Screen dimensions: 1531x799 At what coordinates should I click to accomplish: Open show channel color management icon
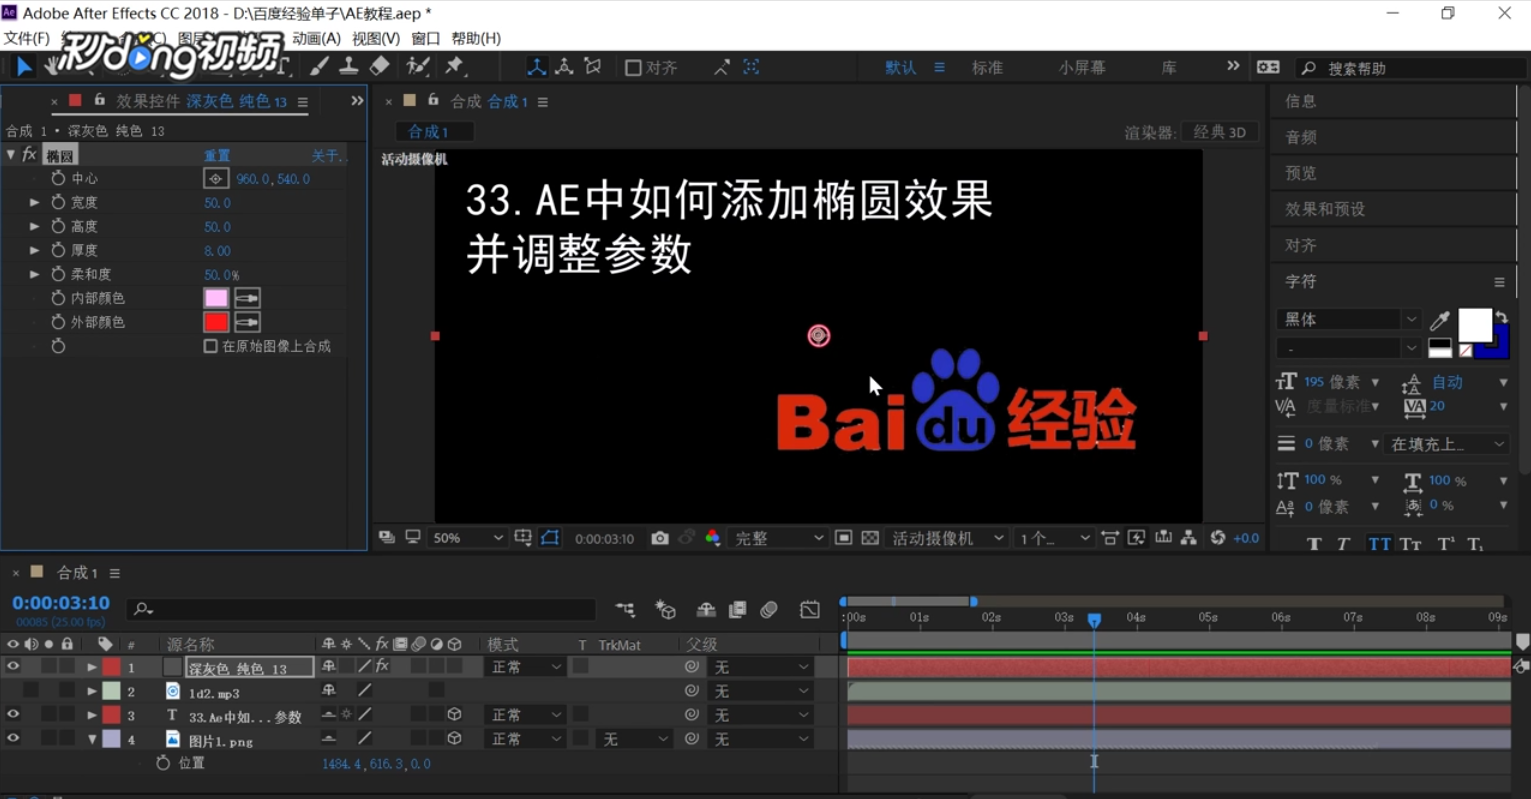(713, 538)
